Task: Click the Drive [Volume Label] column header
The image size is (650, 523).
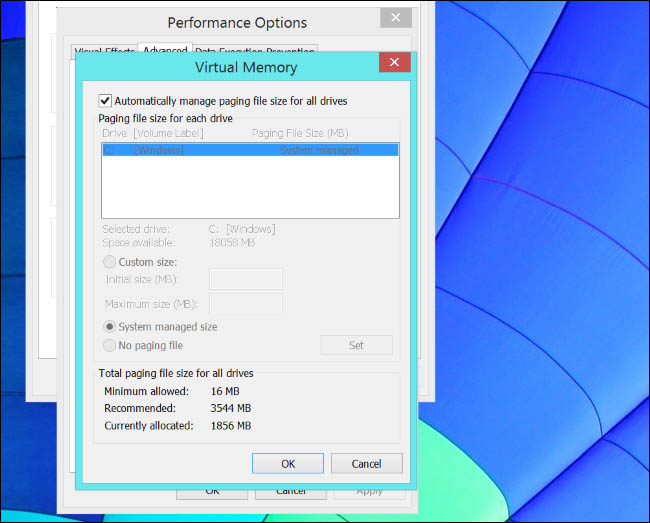Action: pyautogui.click(x=153, y=133)
